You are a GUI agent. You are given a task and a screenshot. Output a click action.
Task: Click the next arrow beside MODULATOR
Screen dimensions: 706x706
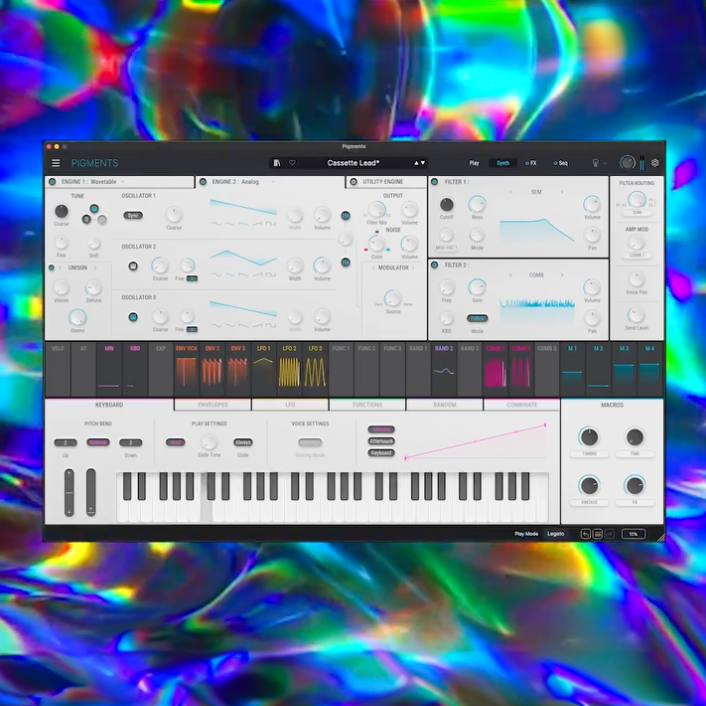coord(413,267)
